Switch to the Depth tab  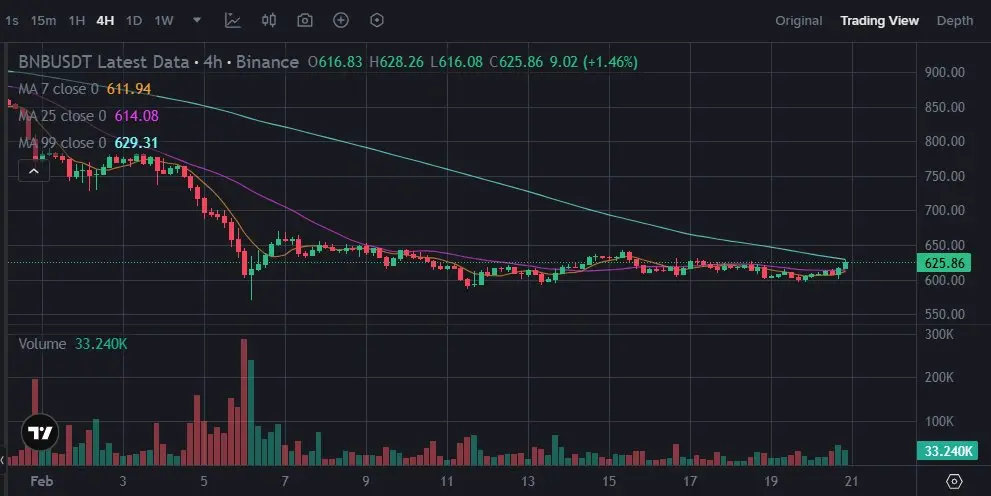click(954, 21)
